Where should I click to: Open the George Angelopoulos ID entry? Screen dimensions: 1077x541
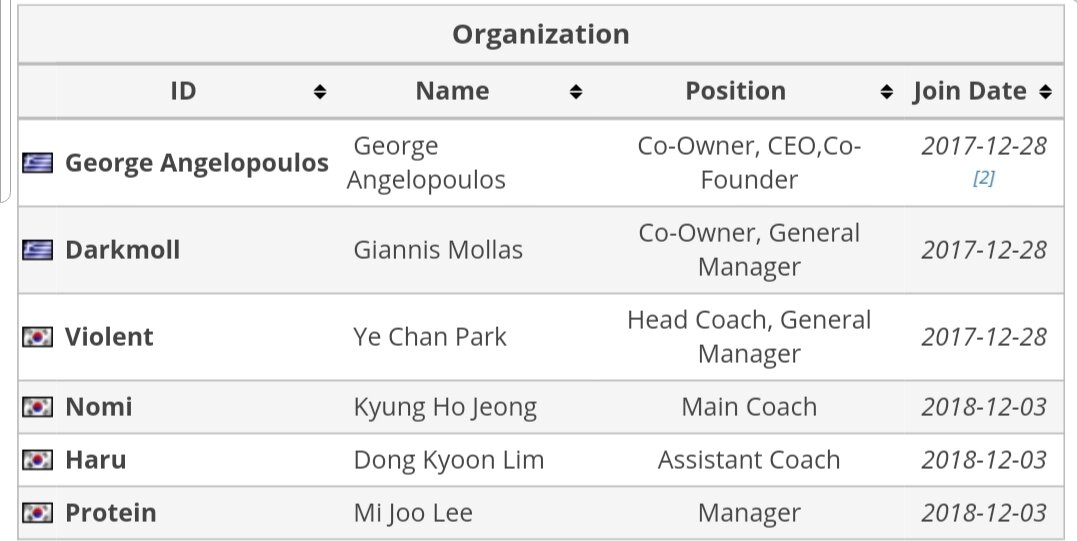(x=196, y=163)
